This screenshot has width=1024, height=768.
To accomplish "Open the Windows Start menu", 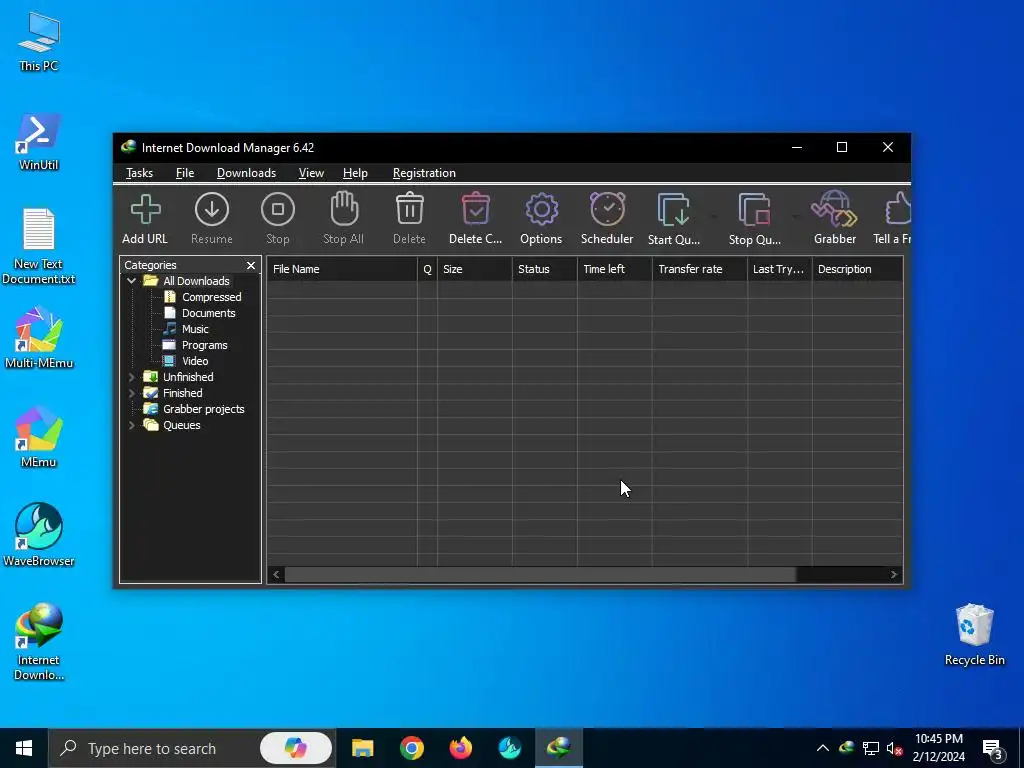I will 24,748.
